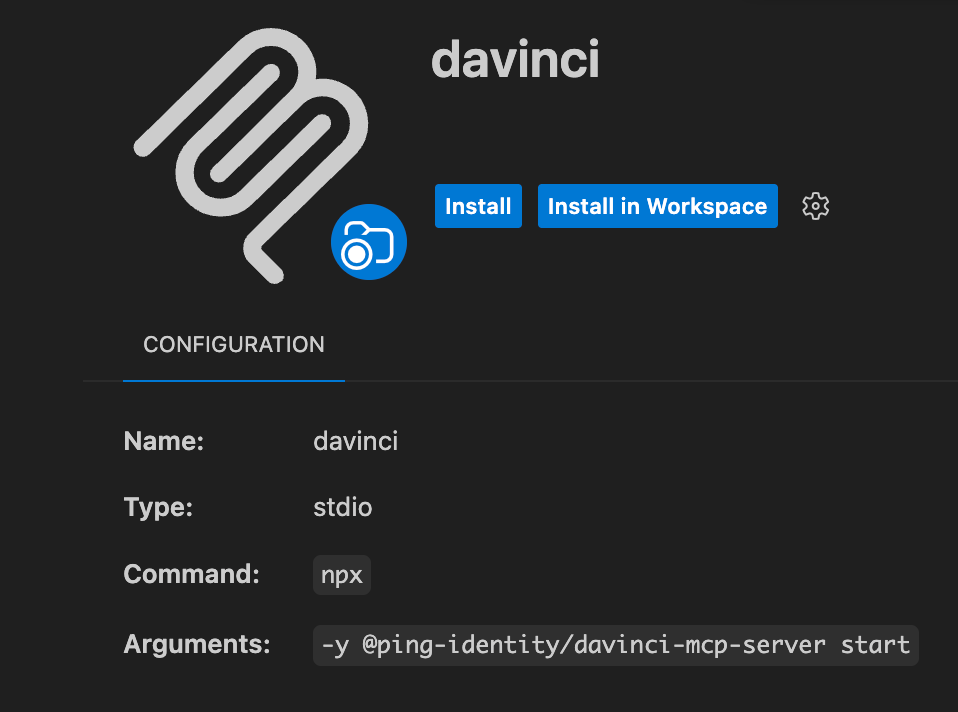Click Install in Workspace button
This screenshot has width=958, height=712.
click(x=657, y=206)
